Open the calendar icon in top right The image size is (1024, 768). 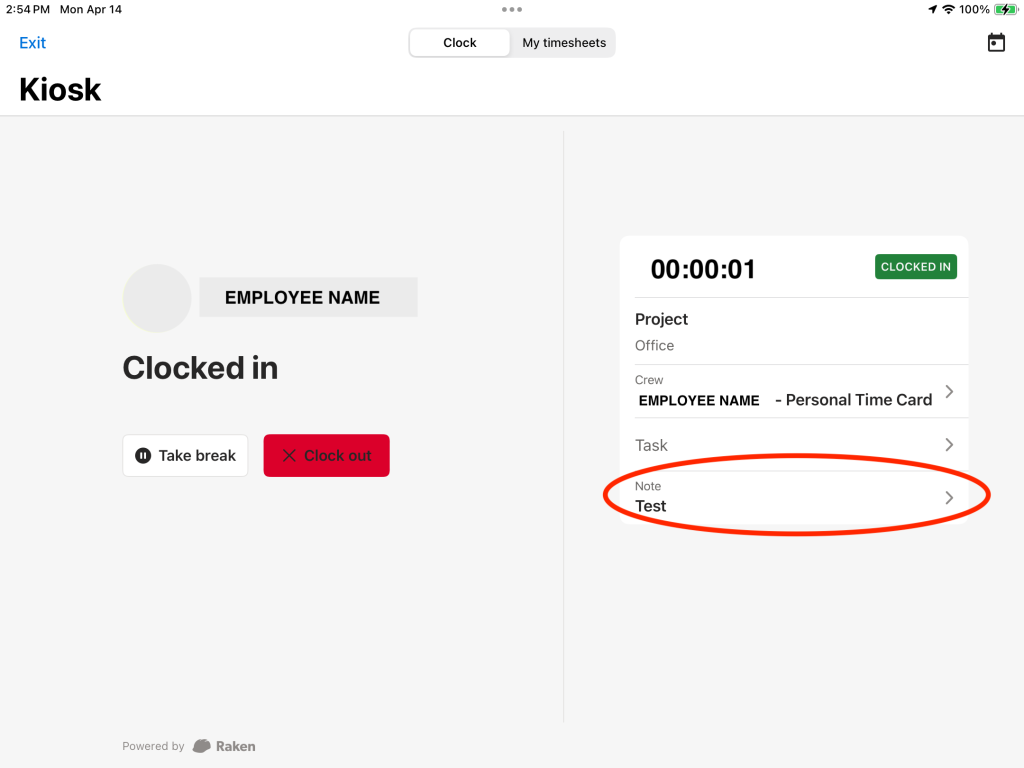pos(996,43)
